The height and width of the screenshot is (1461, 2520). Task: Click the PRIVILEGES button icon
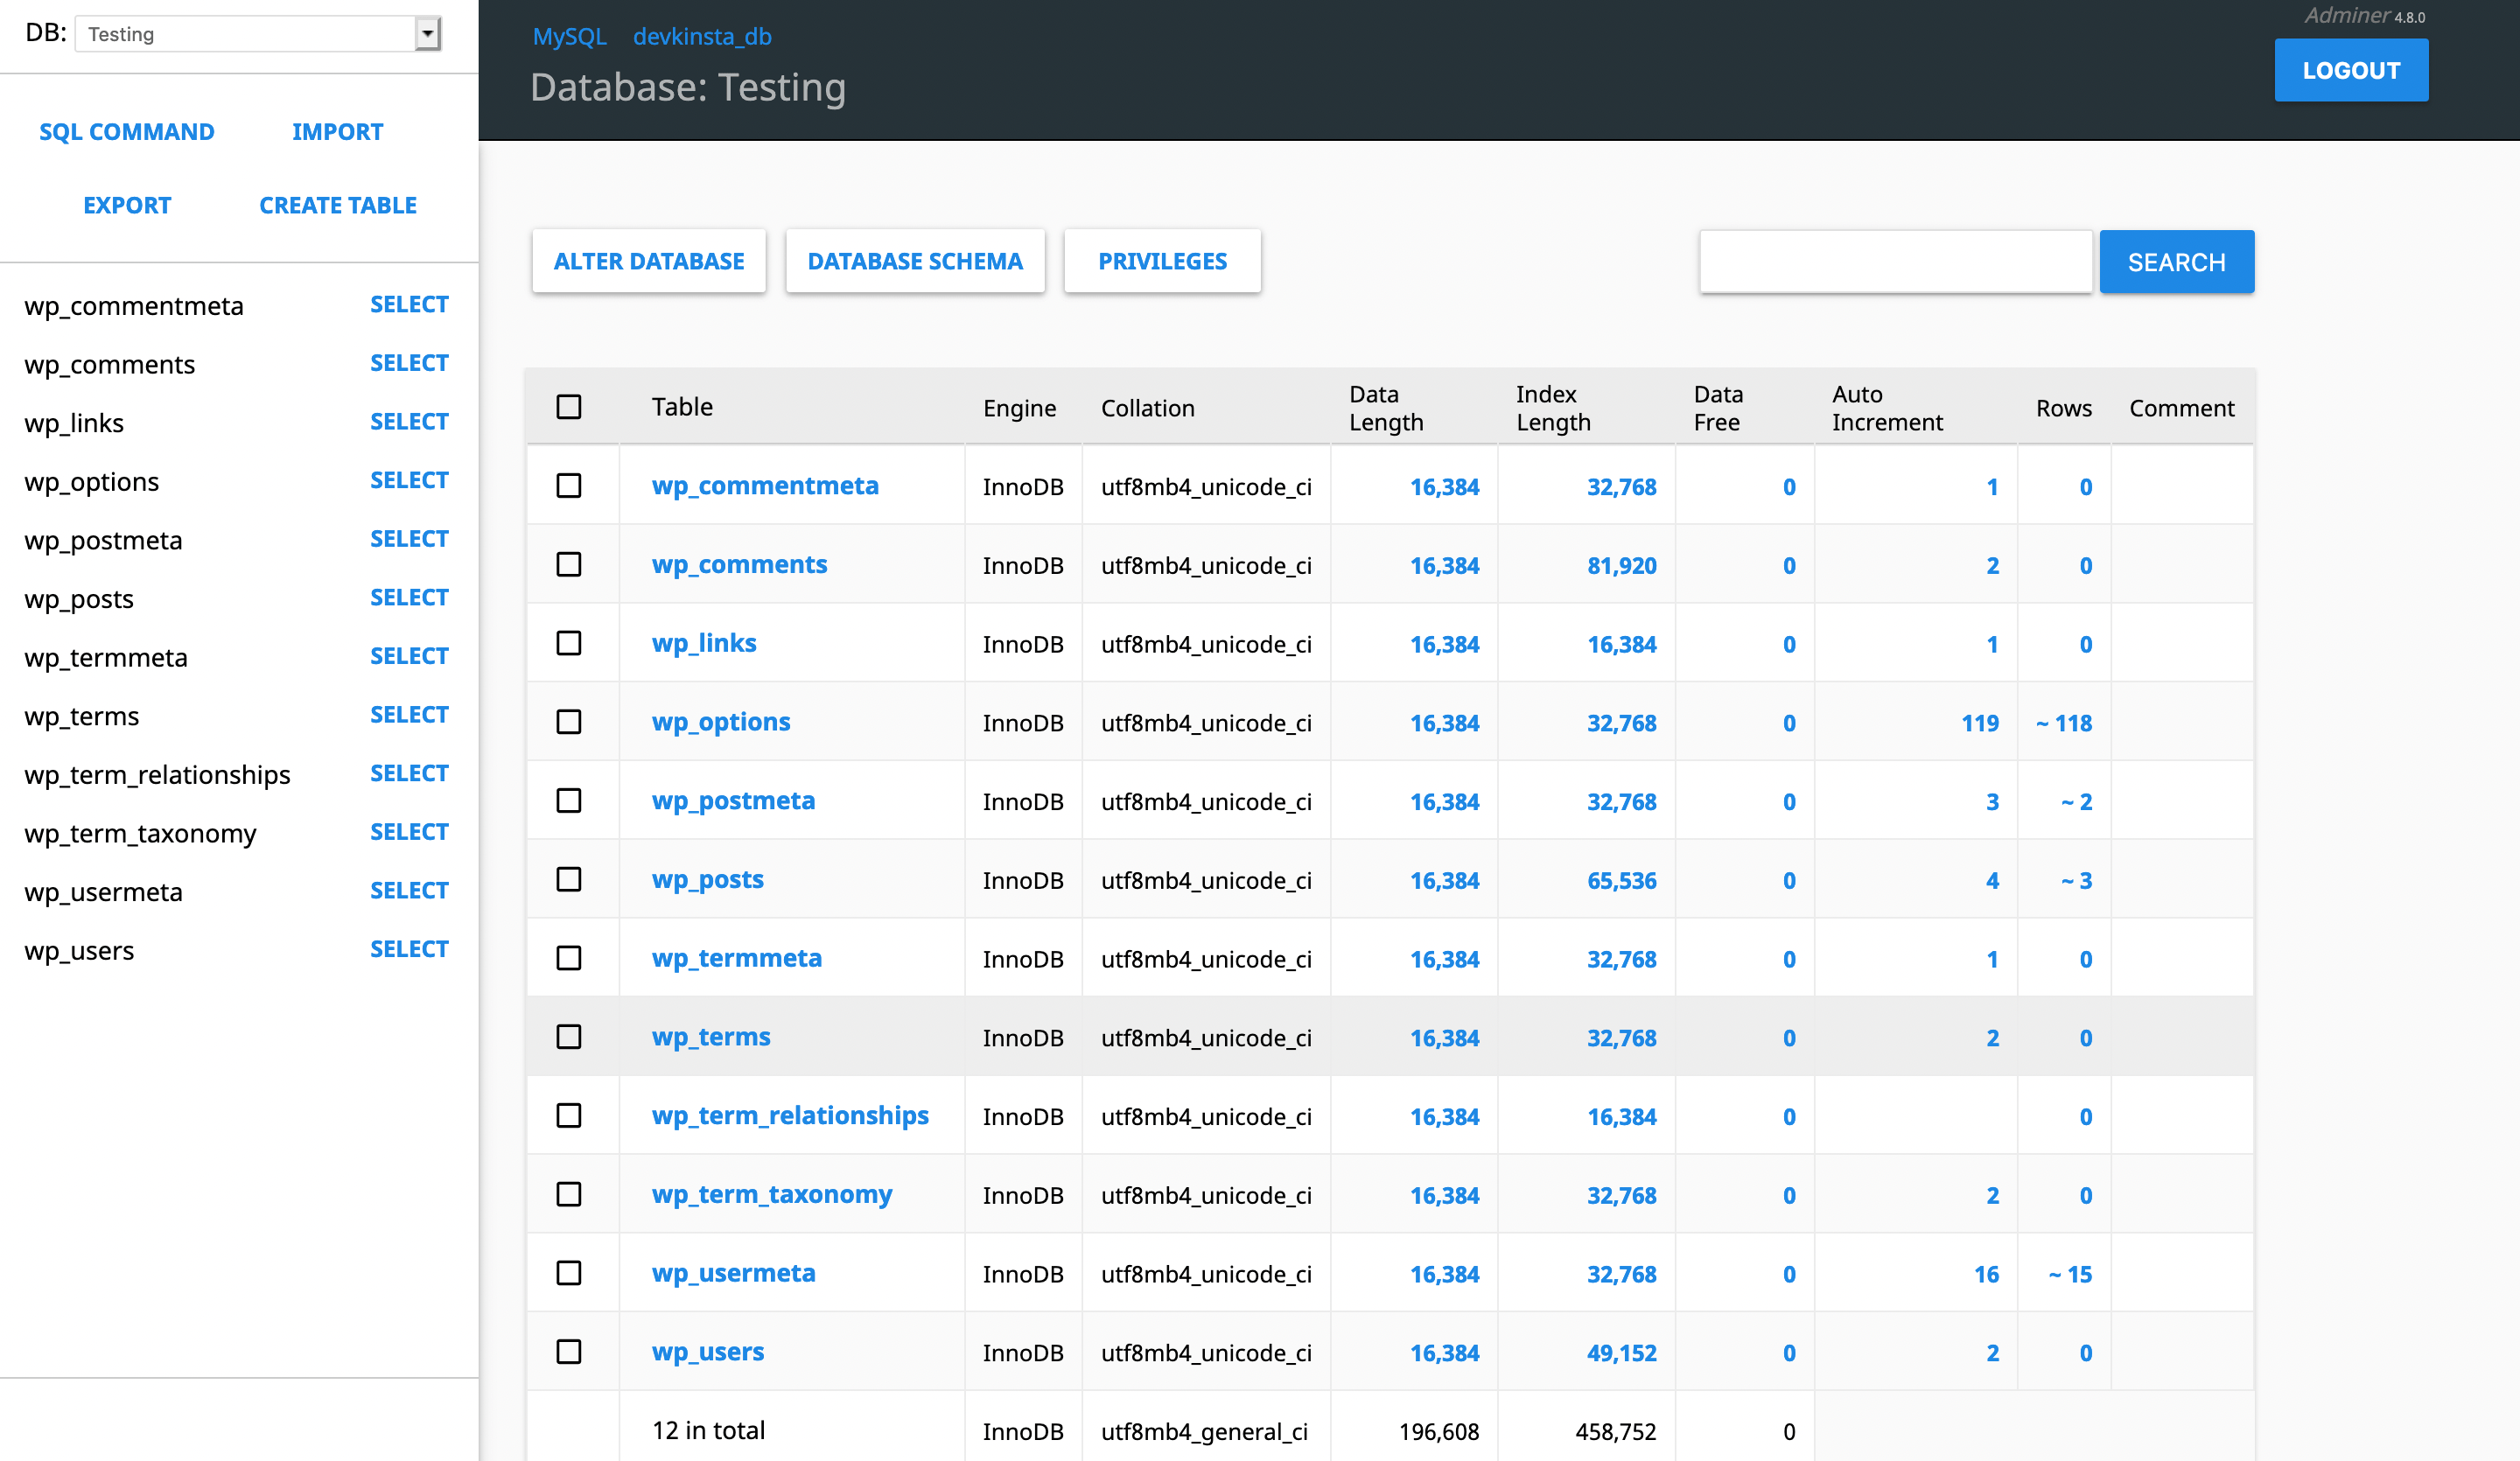click(x=1164, y=261)
